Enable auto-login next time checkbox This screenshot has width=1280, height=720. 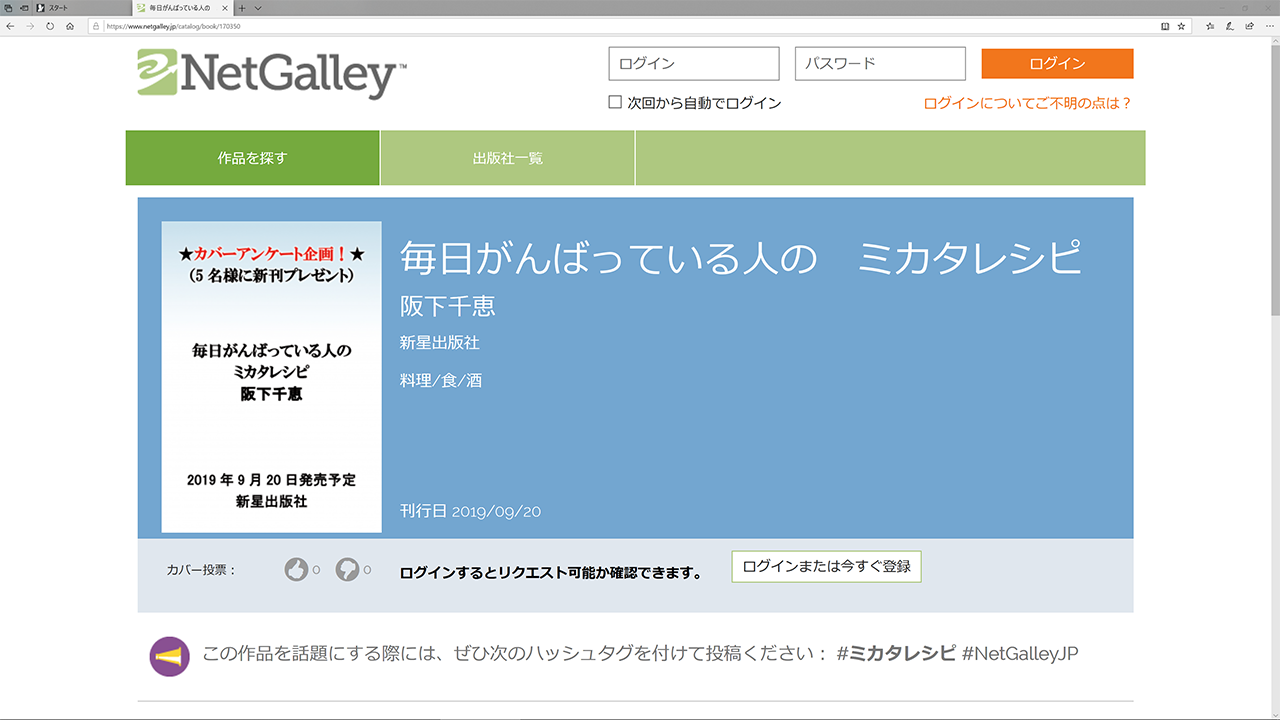pos(615,102)
